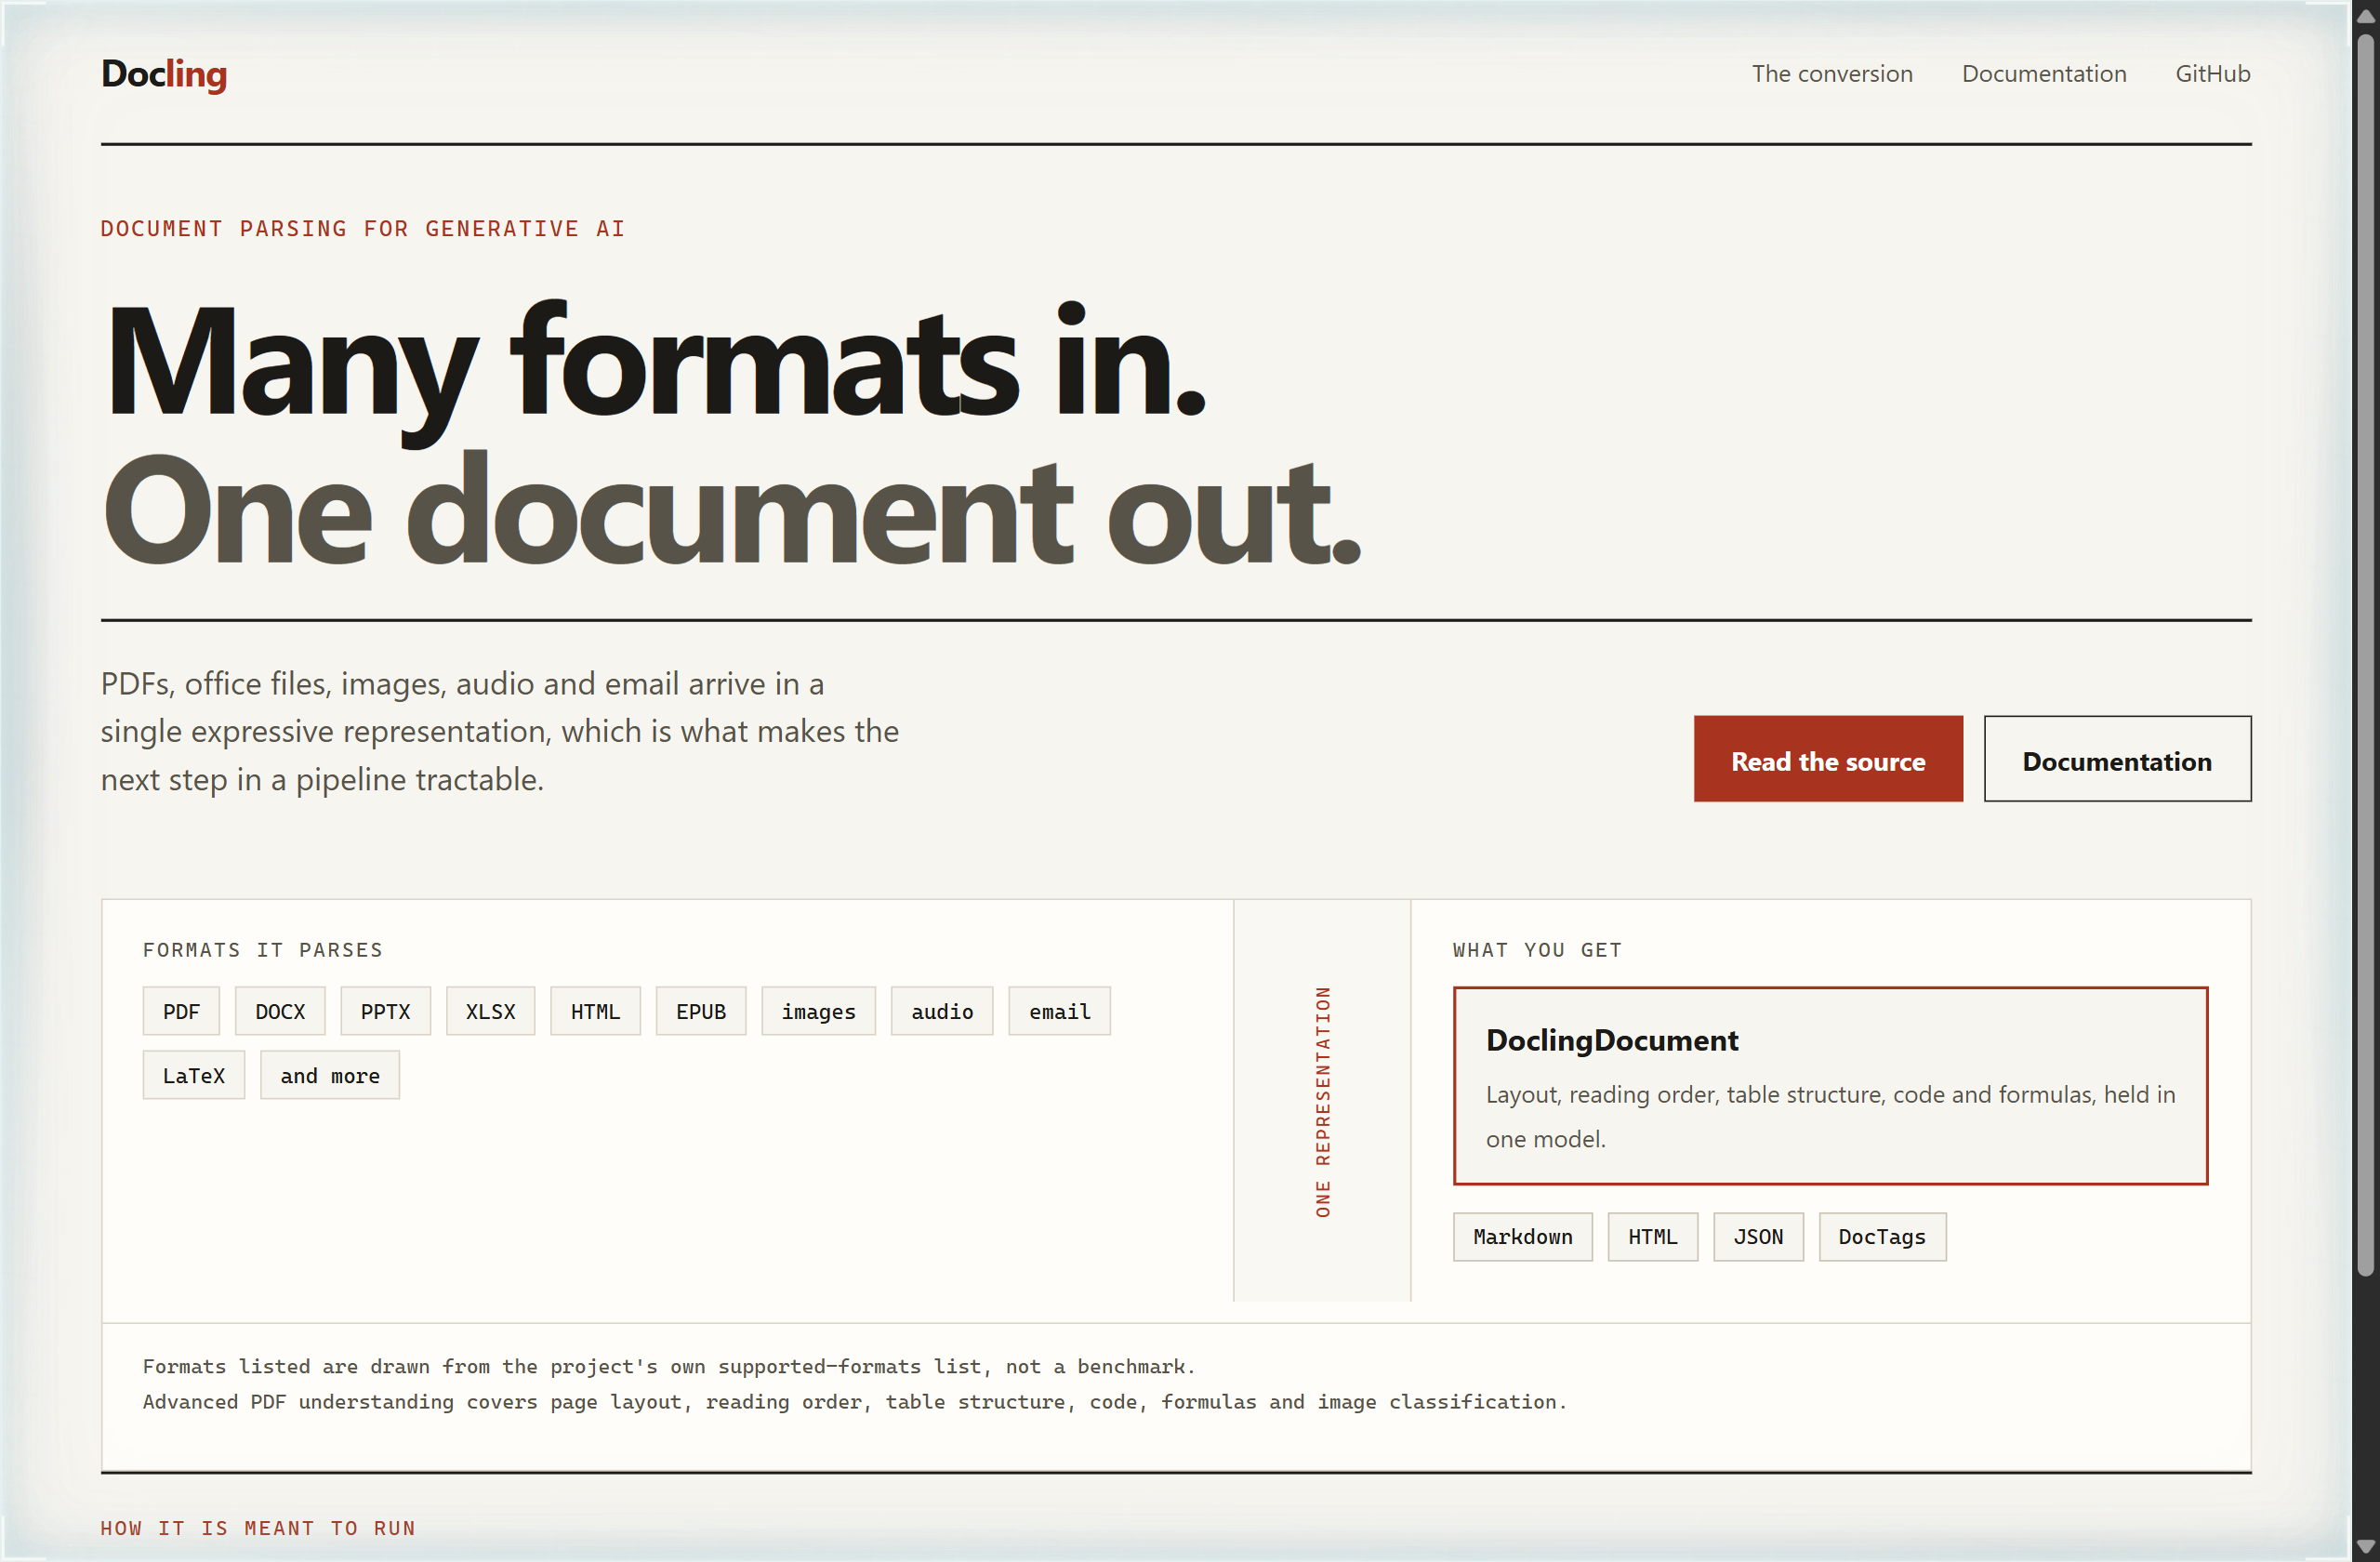
Task: Visit the GitHub nav link
Action: pyautogui.click(x=2212, y=74)
